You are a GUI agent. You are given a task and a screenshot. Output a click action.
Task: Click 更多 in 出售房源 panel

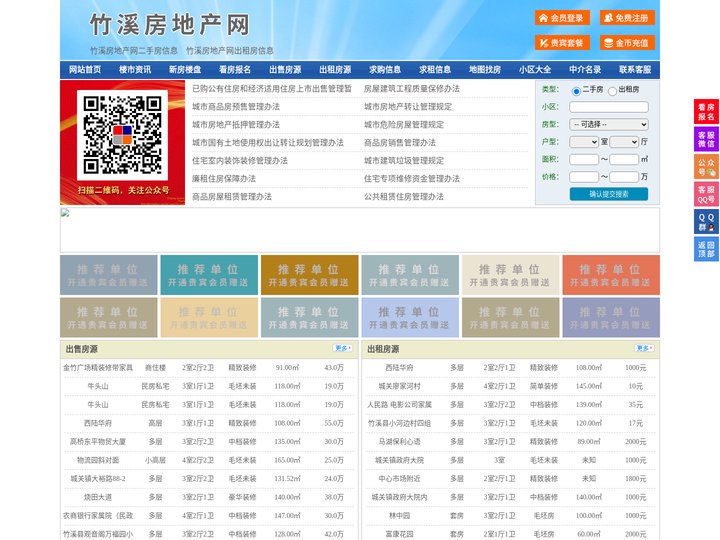[343, 349]
